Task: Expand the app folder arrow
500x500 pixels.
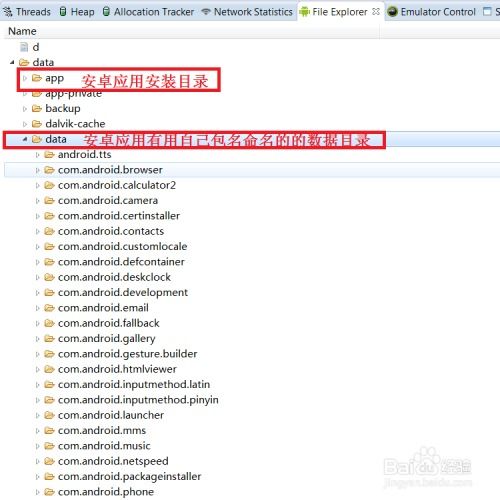Action: [x=25, y=78]
